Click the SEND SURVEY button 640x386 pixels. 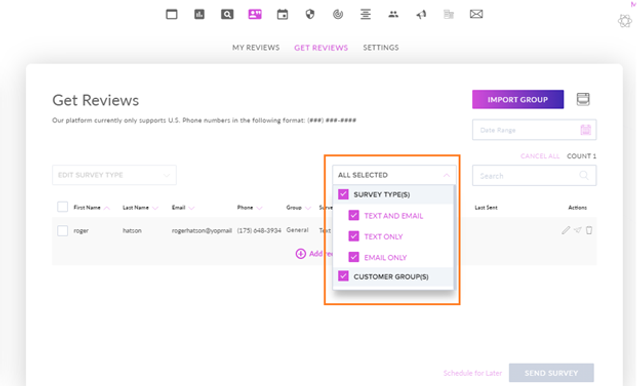[551, 373]
